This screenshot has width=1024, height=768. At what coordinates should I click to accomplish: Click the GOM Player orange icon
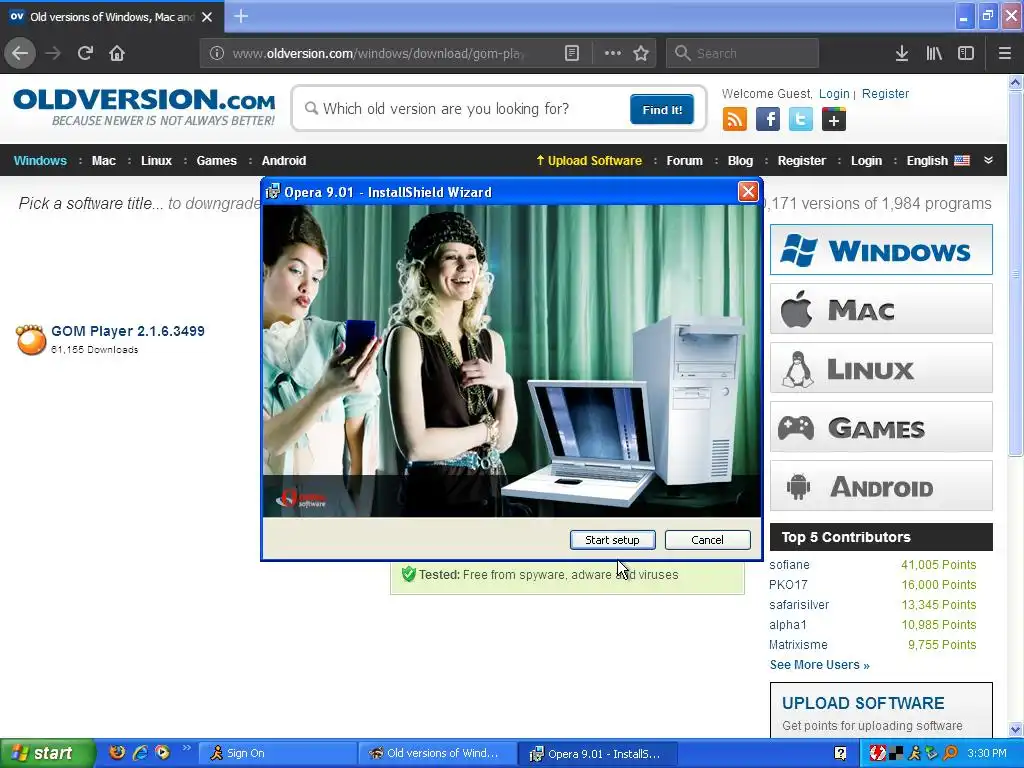tap(31, 340)
